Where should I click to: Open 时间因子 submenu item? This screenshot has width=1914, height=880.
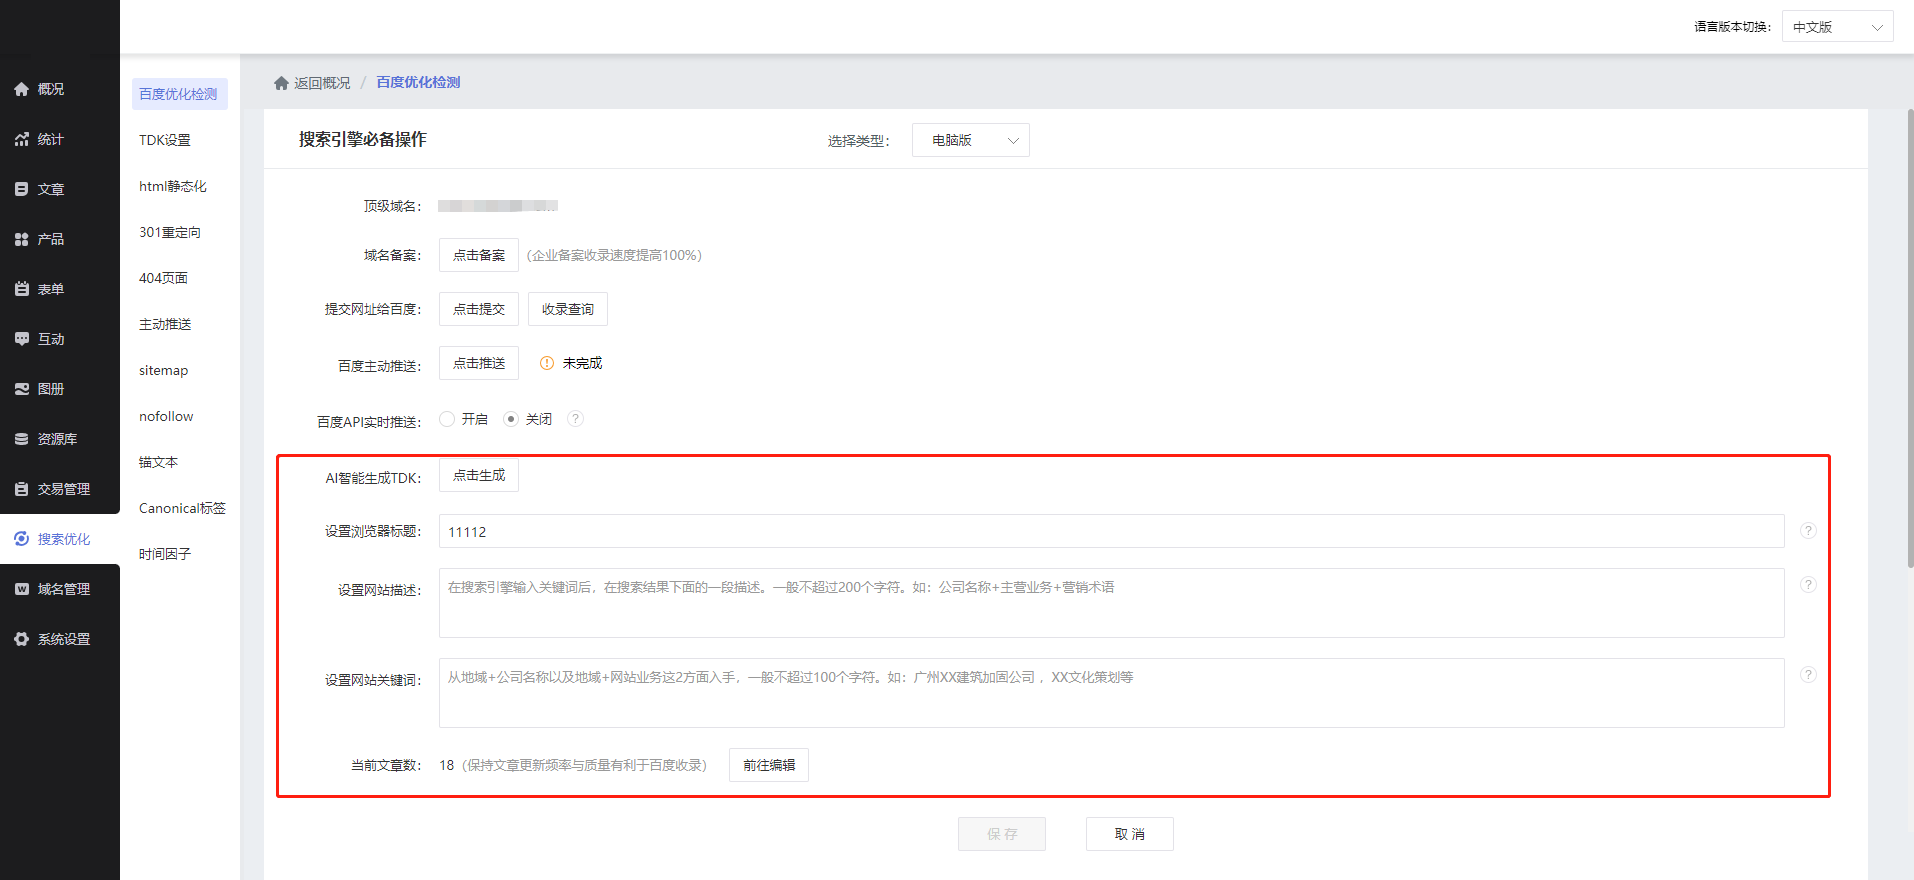(165, 554)
